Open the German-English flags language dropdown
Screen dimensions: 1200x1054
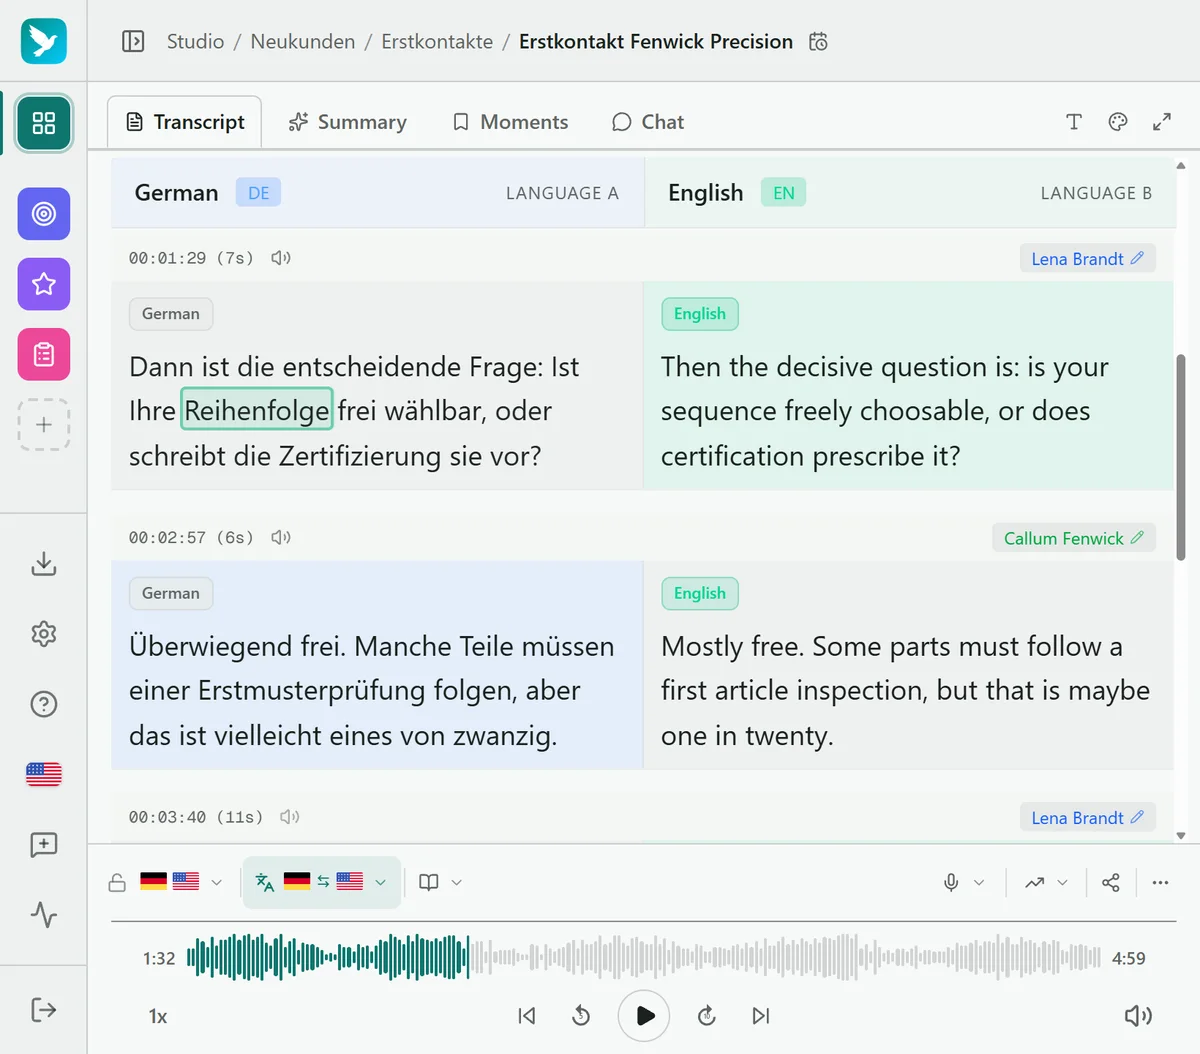pyautogui.click(x=181, y=882)
